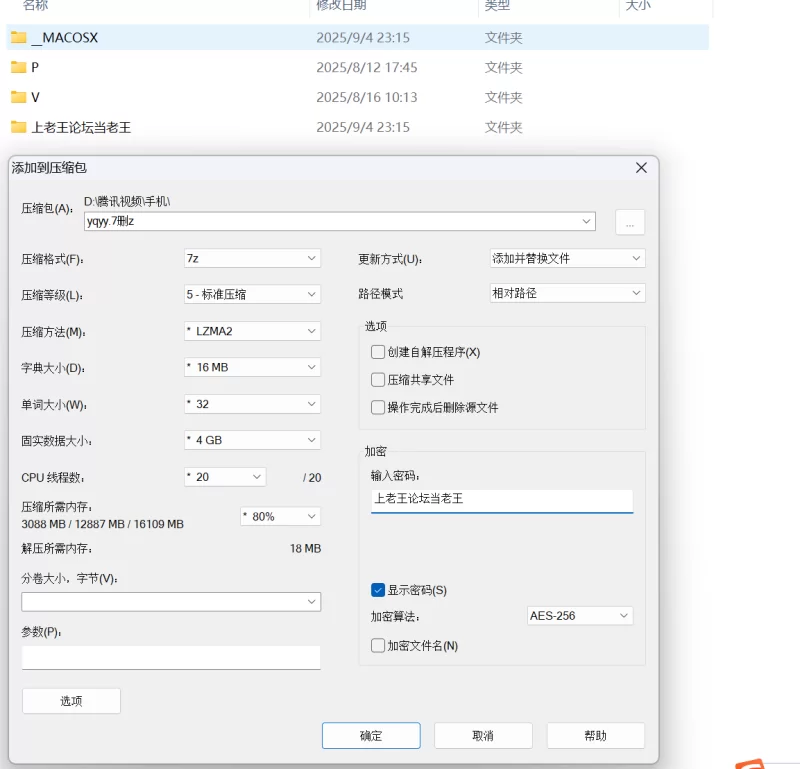
Task: Sort by the 名称 column header
Action: 35,6
